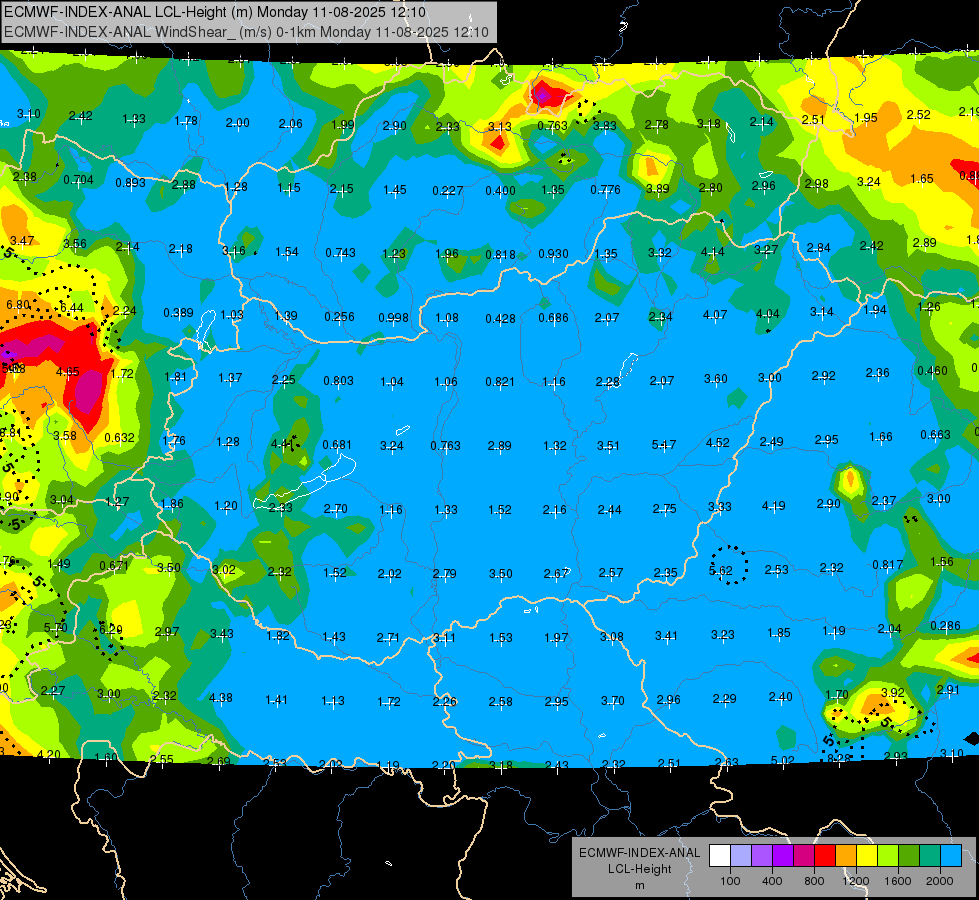This screenshot has width=979, height=900.
Task: Click the legend label 1600
Action: [898, 881]
